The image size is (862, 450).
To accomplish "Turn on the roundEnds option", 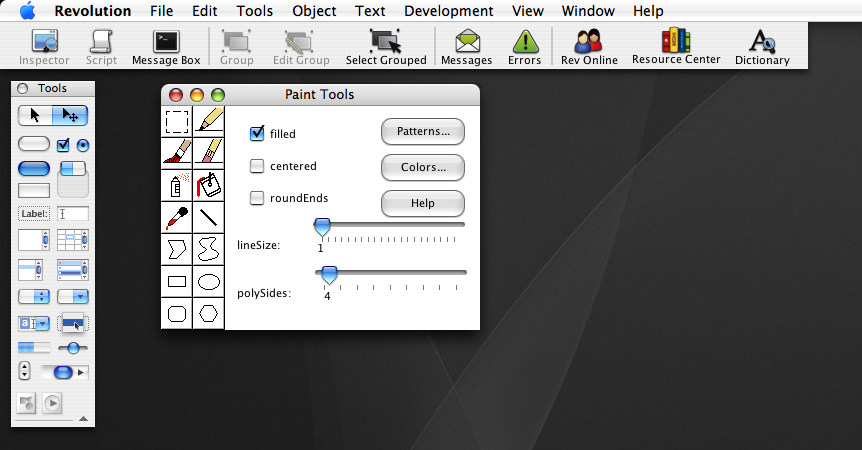I will [x=257, y=198].
